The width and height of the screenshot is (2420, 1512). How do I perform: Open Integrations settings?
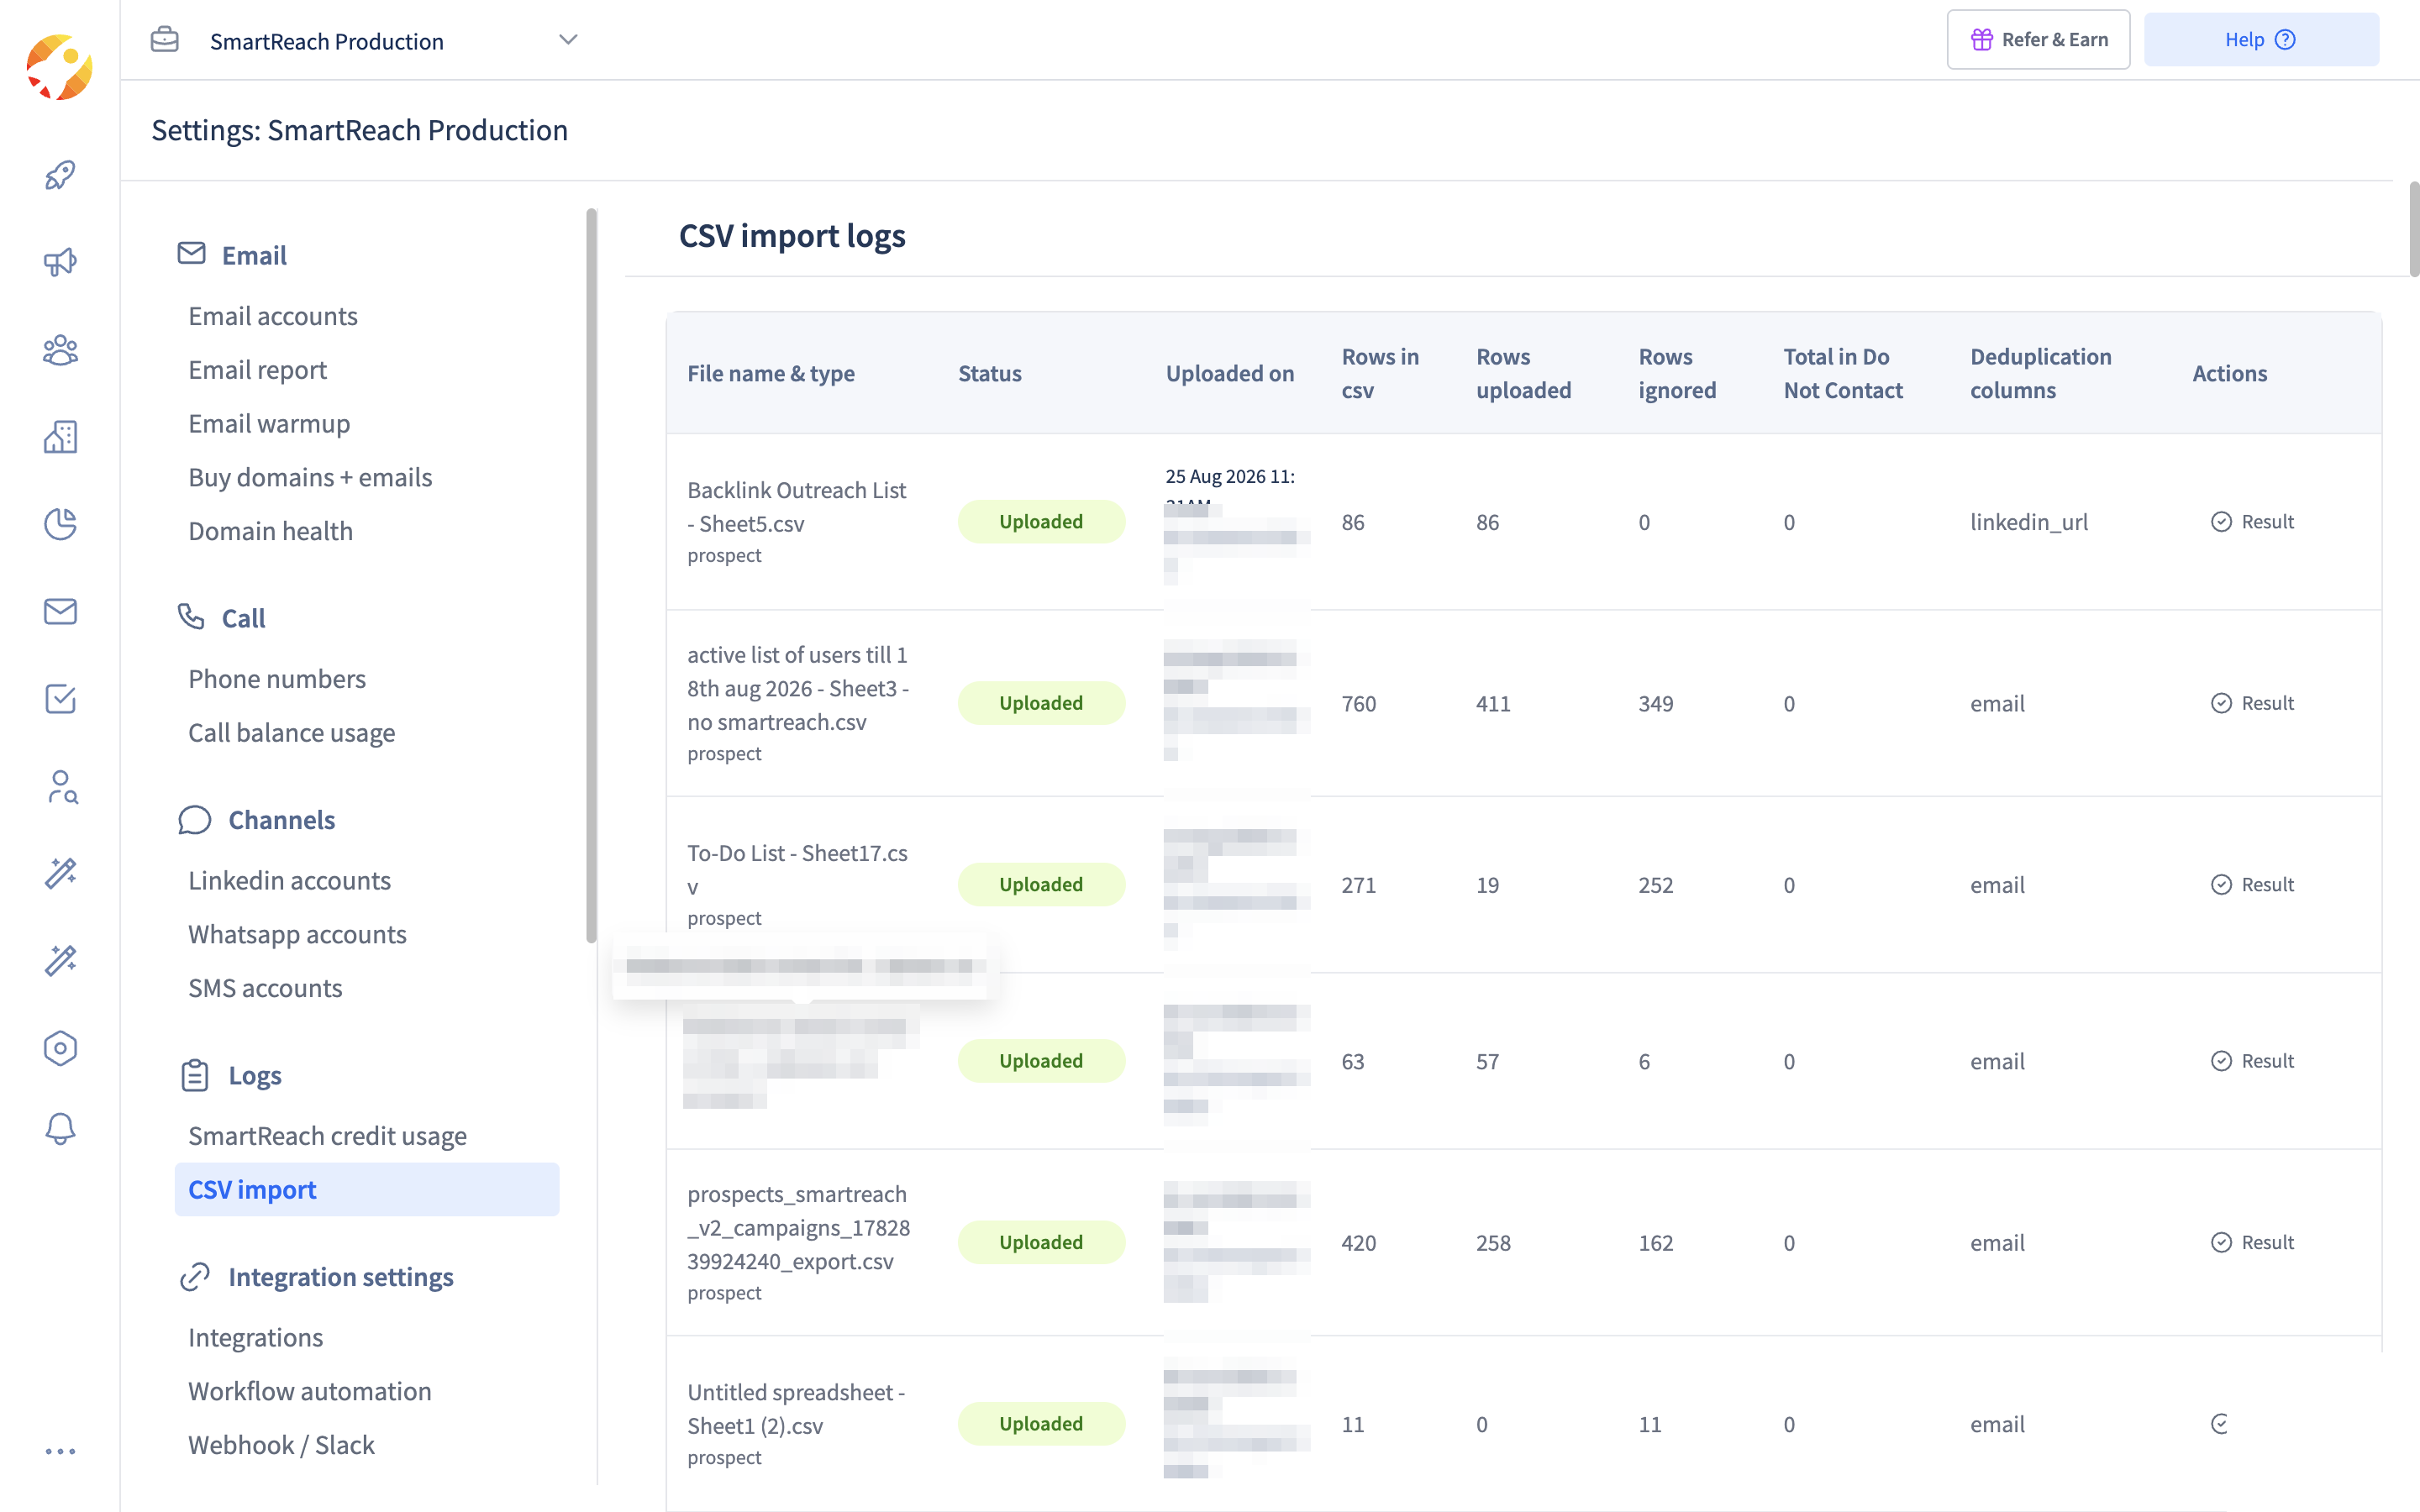click(255, 1338)
